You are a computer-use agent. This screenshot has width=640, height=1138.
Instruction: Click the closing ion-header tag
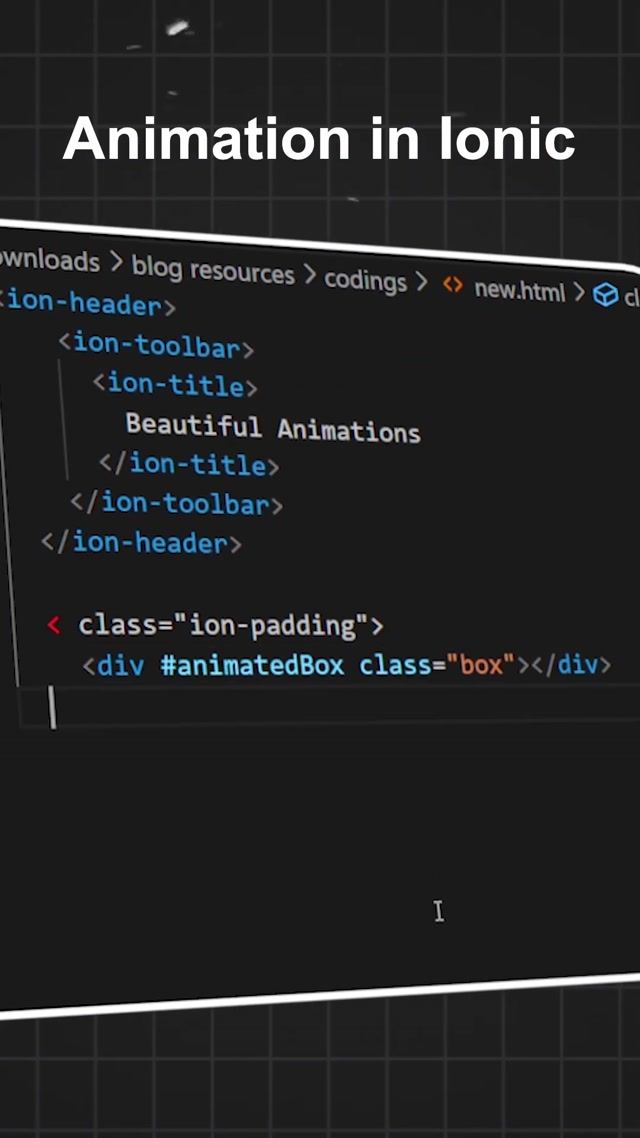(x=141, y=543)
